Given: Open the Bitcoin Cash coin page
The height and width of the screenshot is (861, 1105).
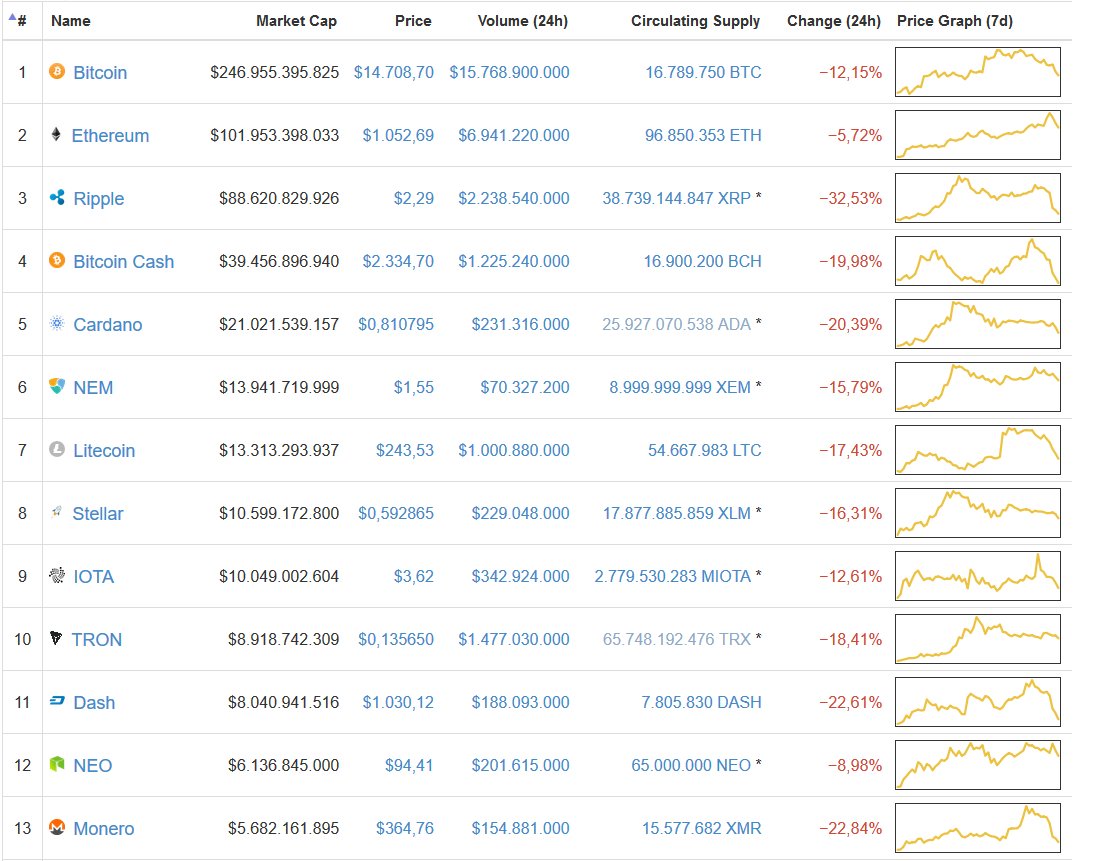Looking at the screenshot, I should [x=123, y=261].
